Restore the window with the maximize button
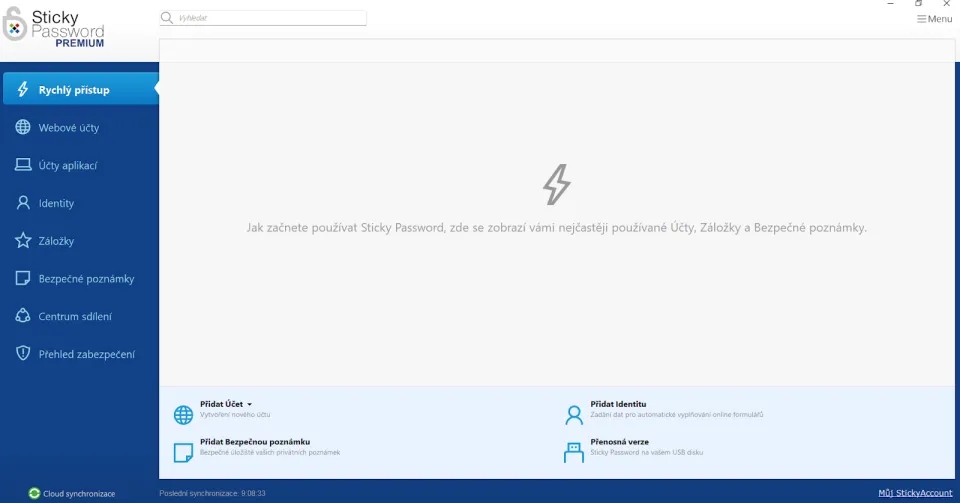This screenshot has width=960, height=503. [918, 4]
